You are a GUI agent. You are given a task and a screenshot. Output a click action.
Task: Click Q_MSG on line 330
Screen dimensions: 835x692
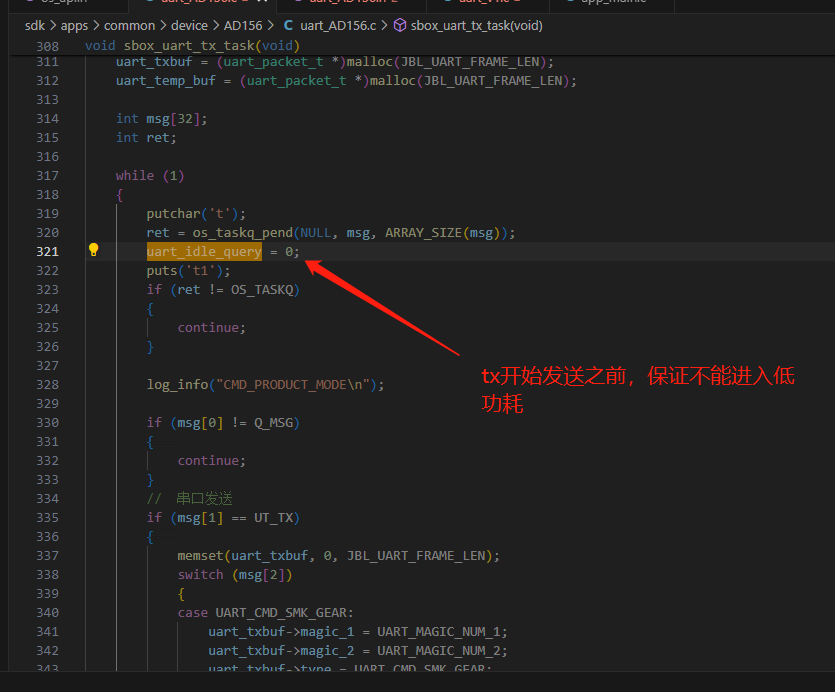coord(274,423)
